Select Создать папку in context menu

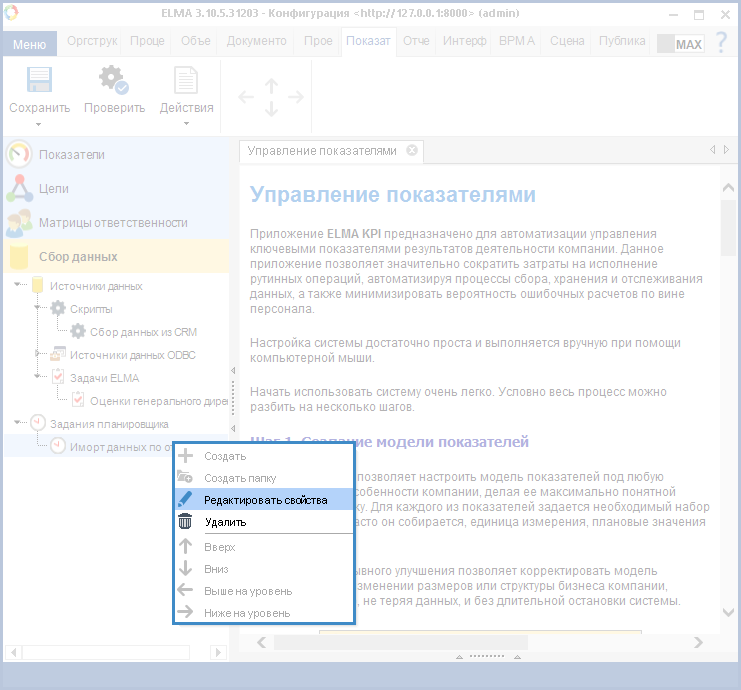pos(240,478)
